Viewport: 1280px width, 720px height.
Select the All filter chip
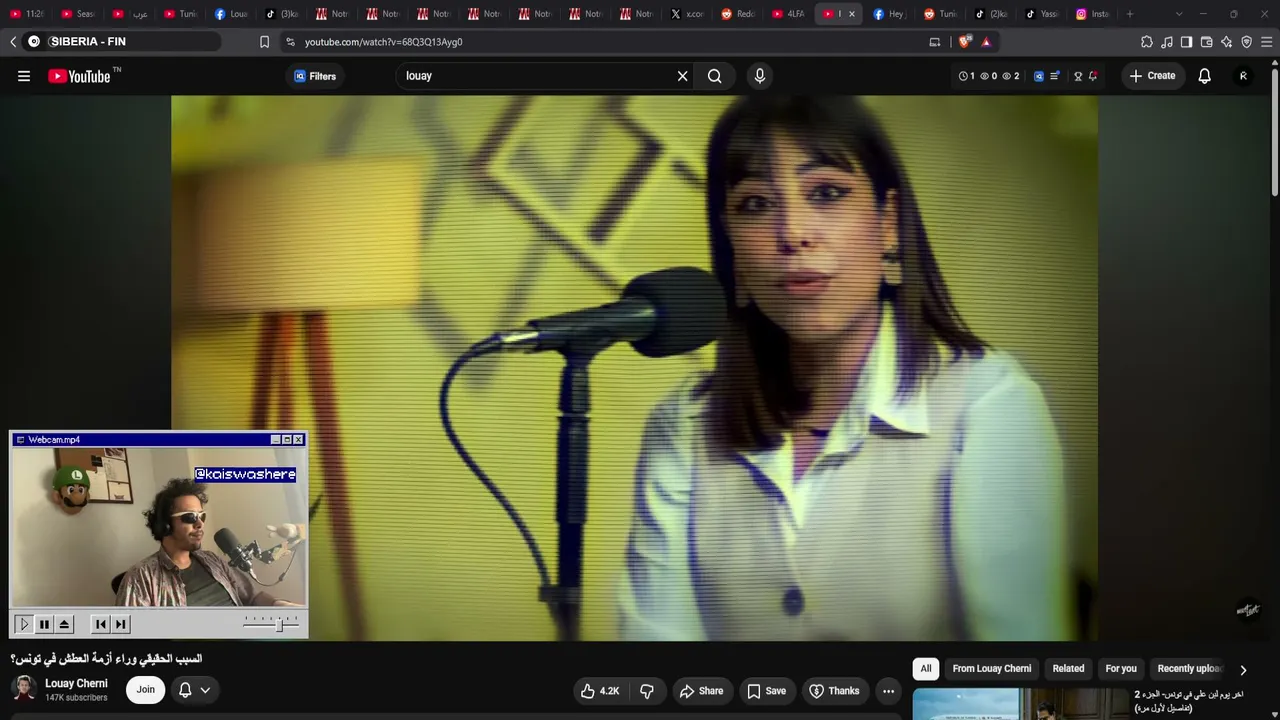coord(926,669)
